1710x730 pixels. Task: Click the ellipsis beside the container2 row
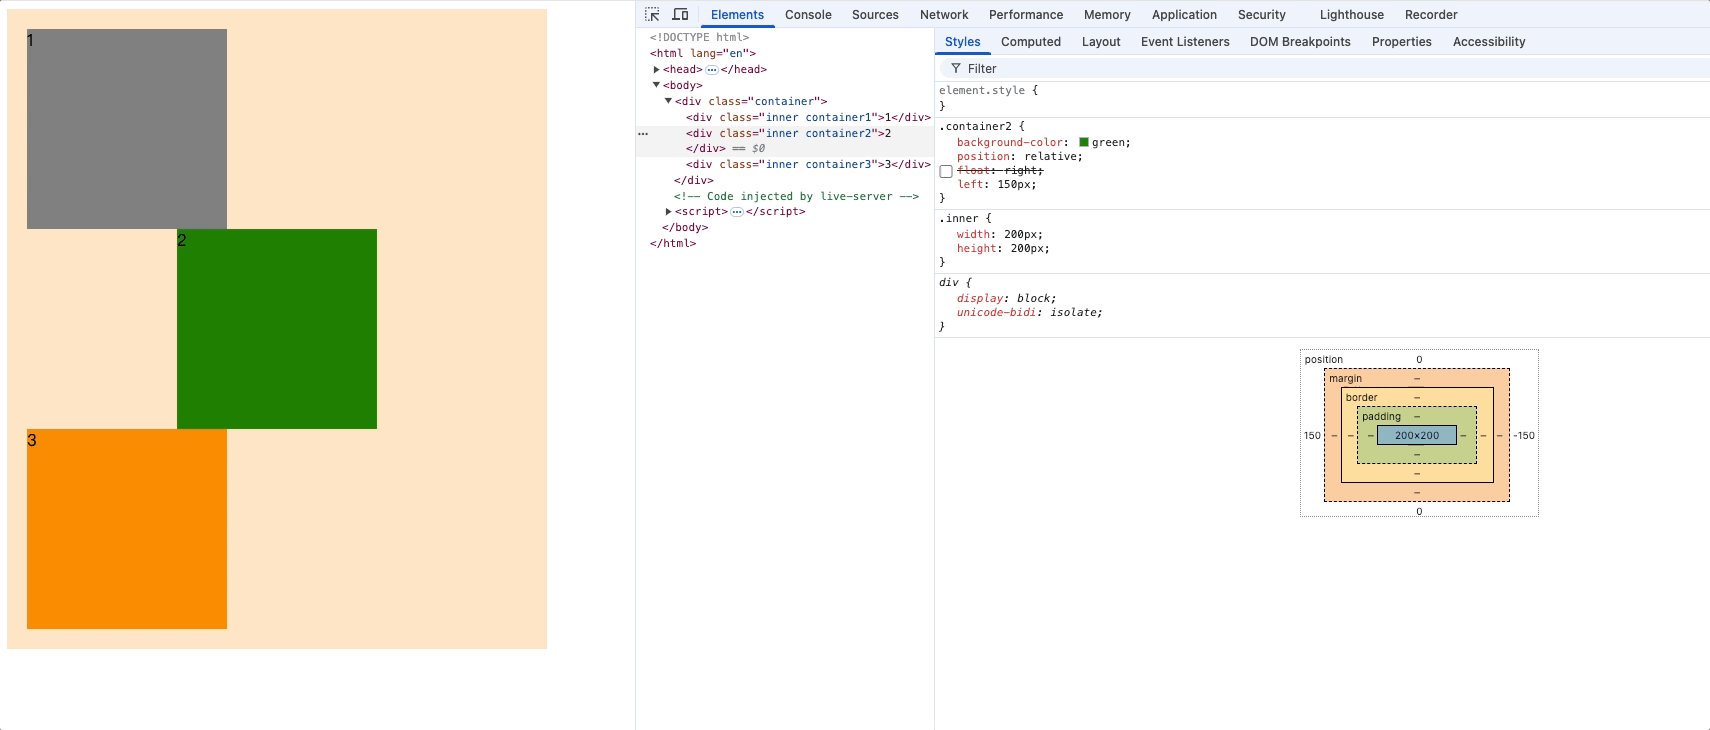pos(643,133)
